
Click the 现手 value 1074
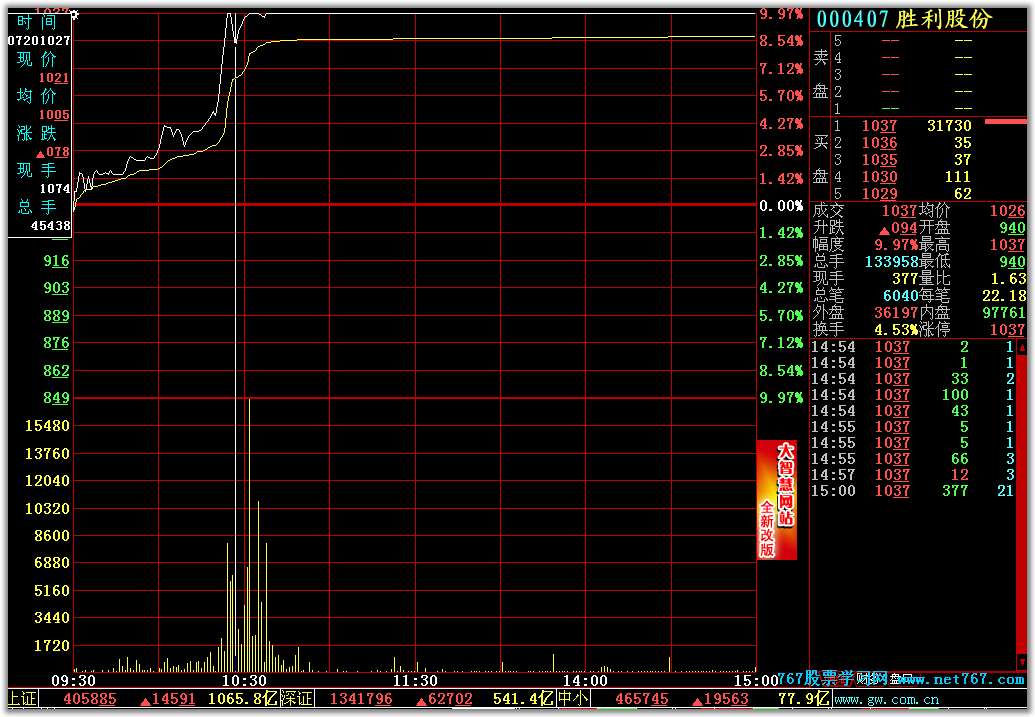click(x=55, y=189)
